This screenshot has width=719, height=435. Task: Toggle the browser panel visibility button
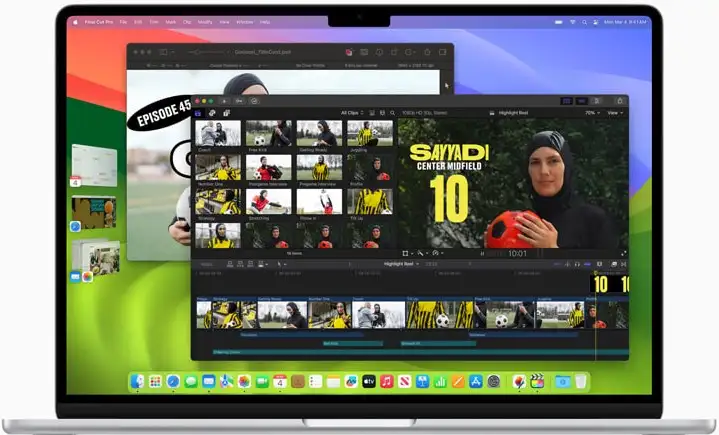coord(566,101)
